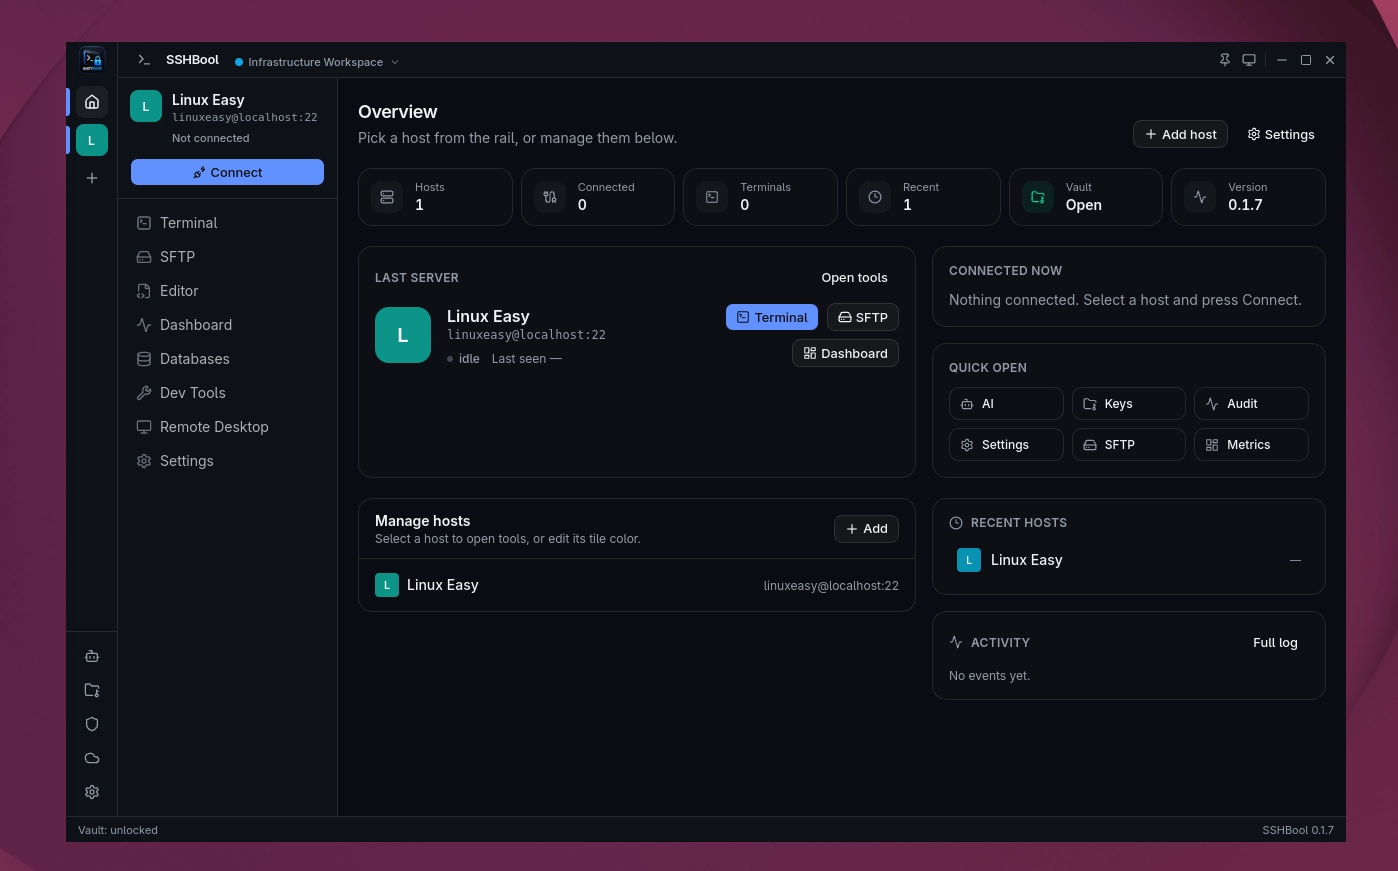Expand the Infrastructure Workspace dropdown

click(x=317, y=62)
